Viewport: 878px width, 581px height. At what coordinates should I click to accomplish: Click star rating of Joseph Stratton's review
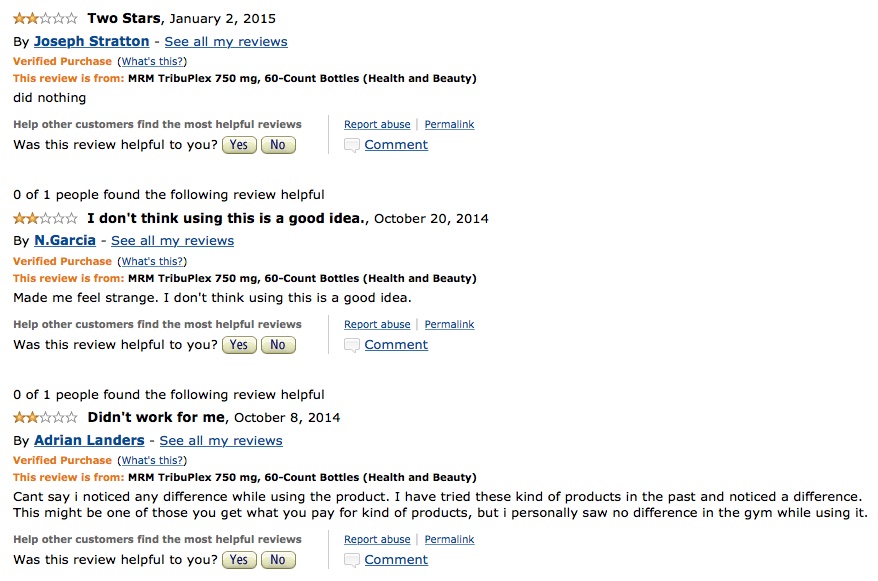point(45,18)
